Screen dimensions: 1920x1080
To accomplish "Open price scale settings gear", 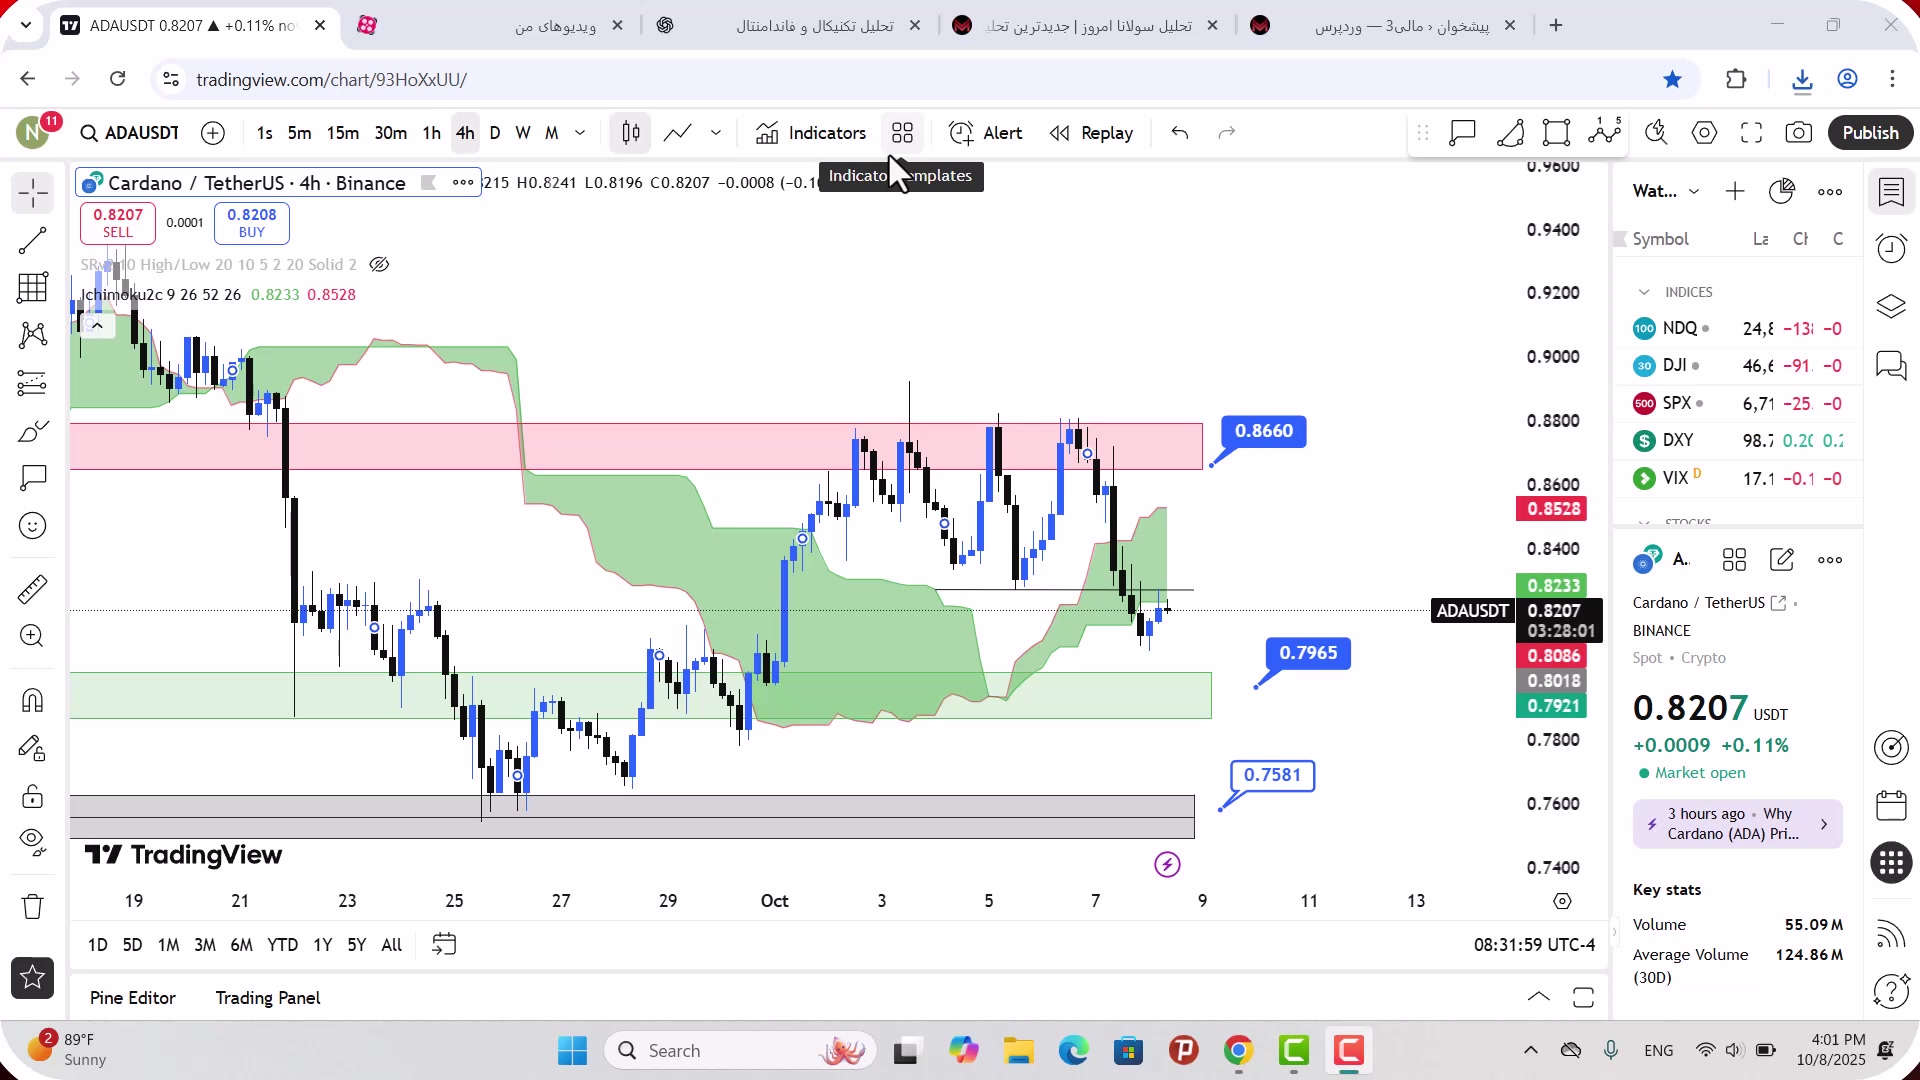I will [x=1562, y=901].
